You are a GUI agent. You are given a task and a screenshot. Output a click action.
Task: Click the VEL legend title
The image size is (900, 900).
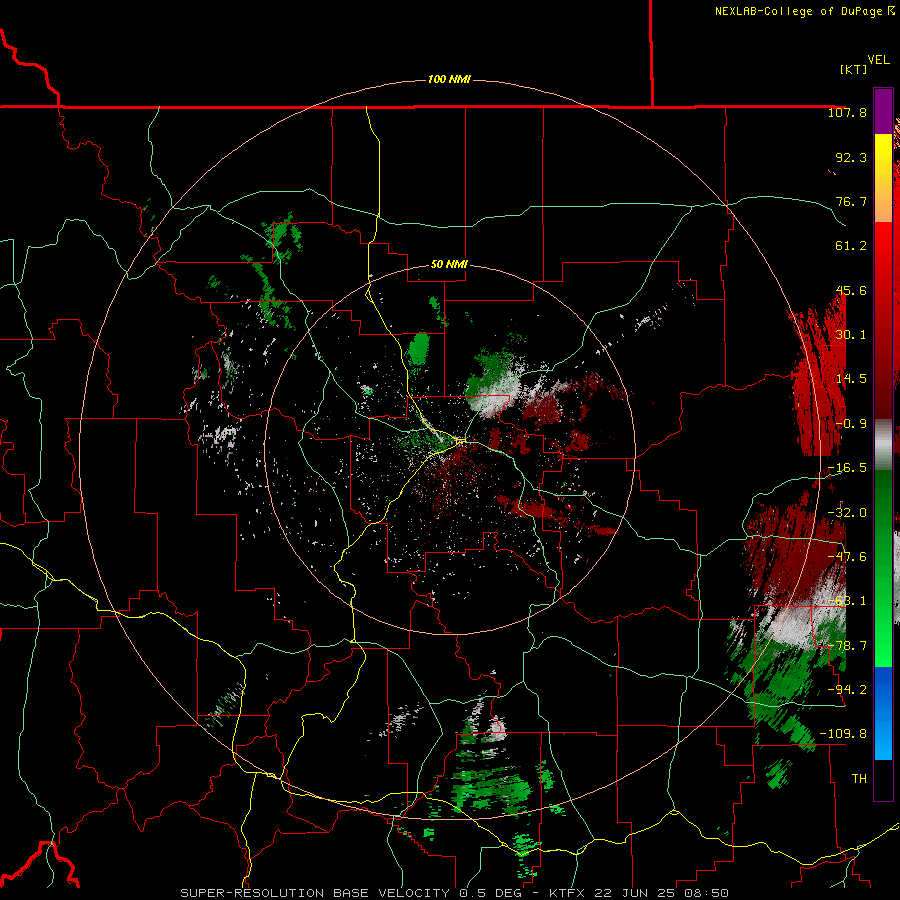pyautogui.click(x=878, y=59)
